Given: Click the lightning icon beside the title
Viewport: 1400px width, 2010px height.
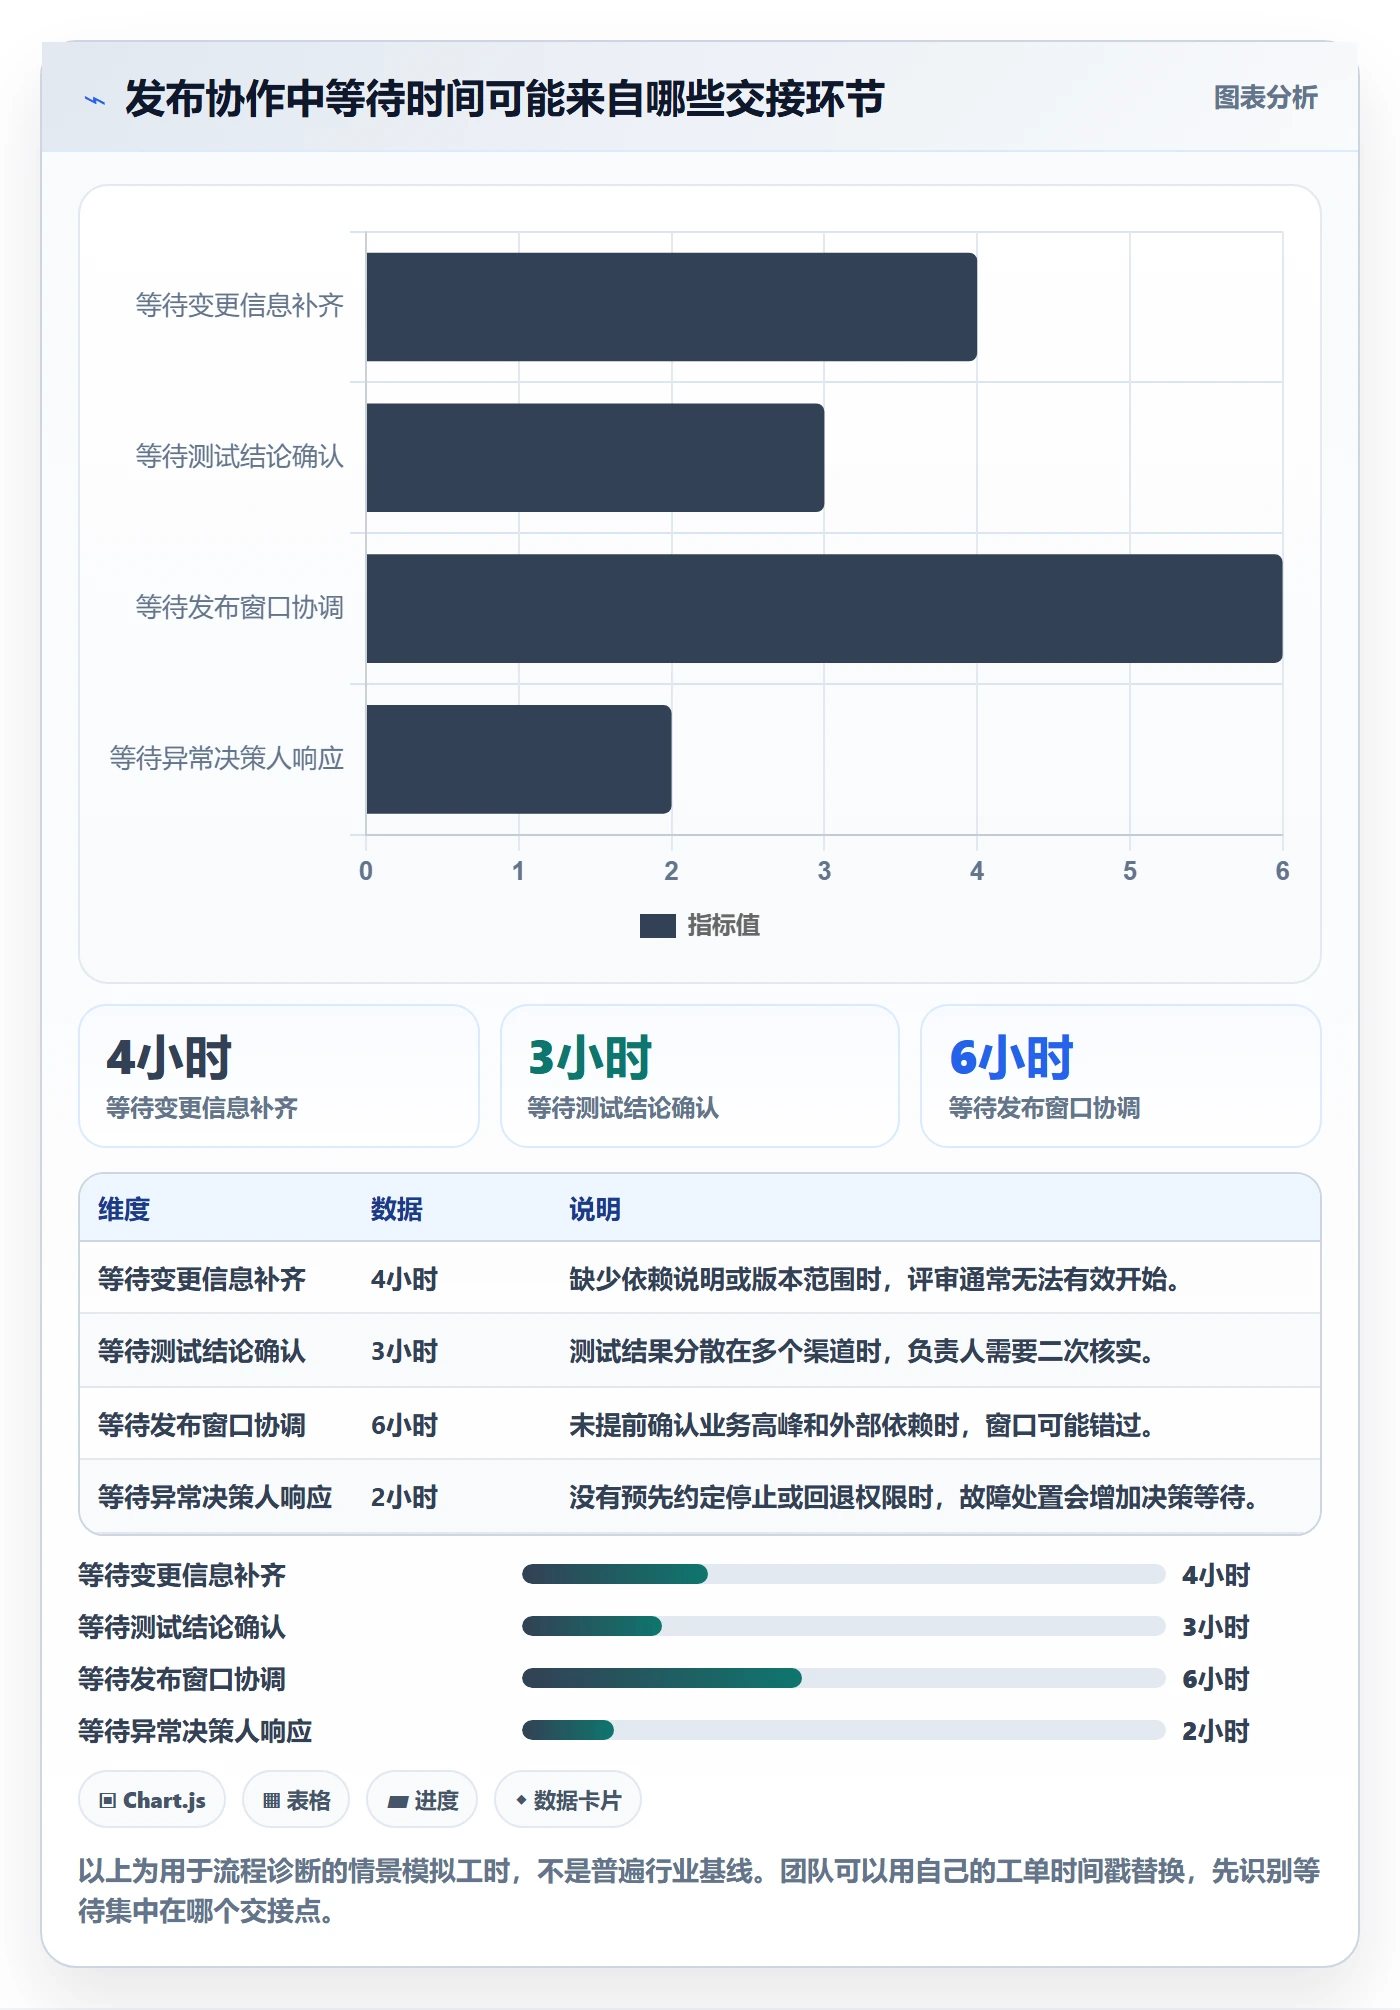Looking at the screenshot, I should tap(95, 100).
